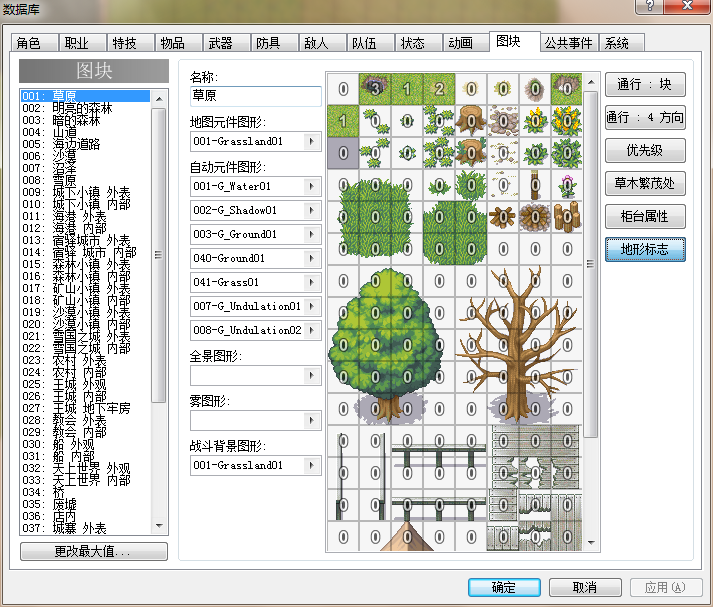Image resolution: width=713 pixels, height=607 pixels.
Task: Select tileset 002: 明亮的森林
Action: 85,108
